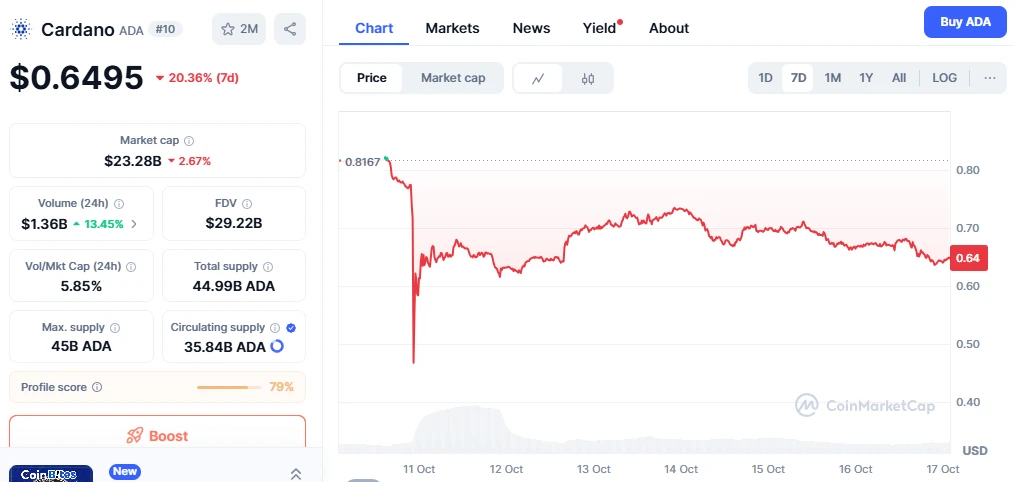Viewport: 1014px width, 482px height.
Task: Toggle chart to Market cap
Action: click(x=453, y=78)
